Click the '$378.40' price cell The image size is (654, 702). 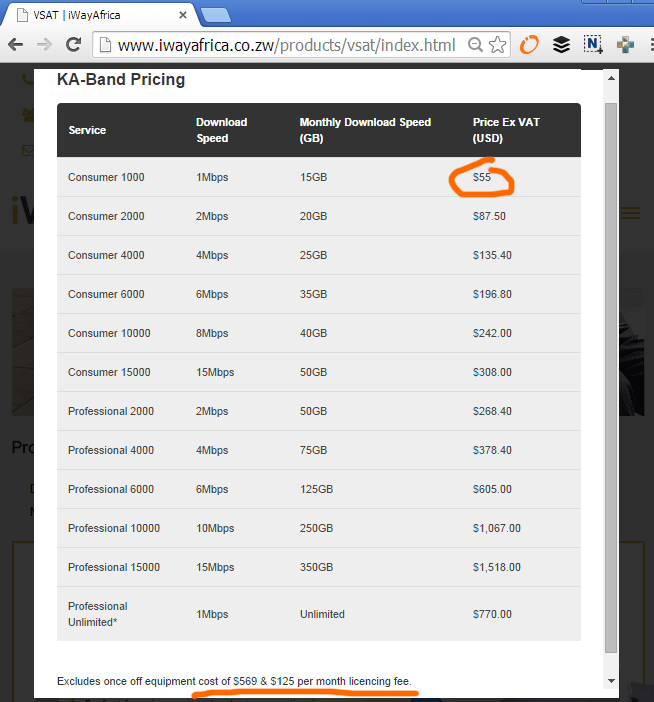coord(492,450)
